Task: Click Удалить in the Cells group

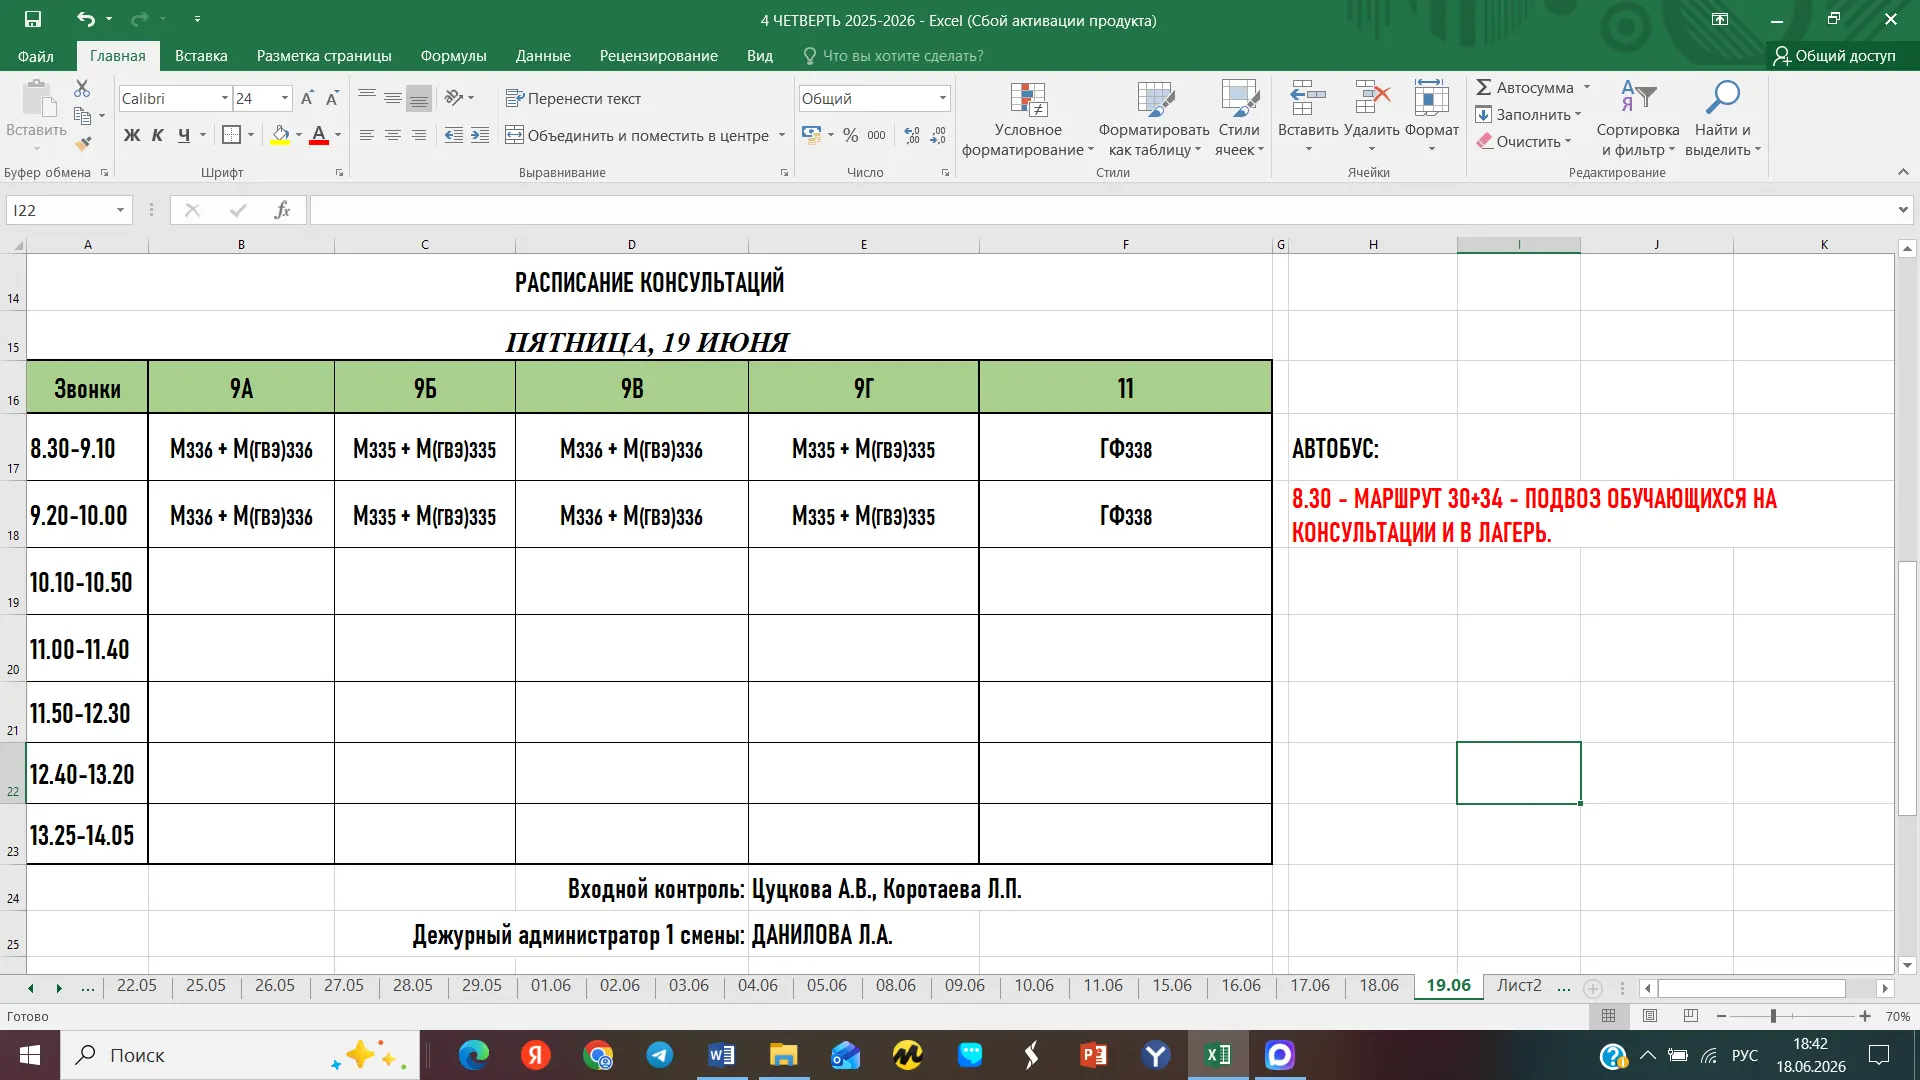Action: click(1372, 116)
